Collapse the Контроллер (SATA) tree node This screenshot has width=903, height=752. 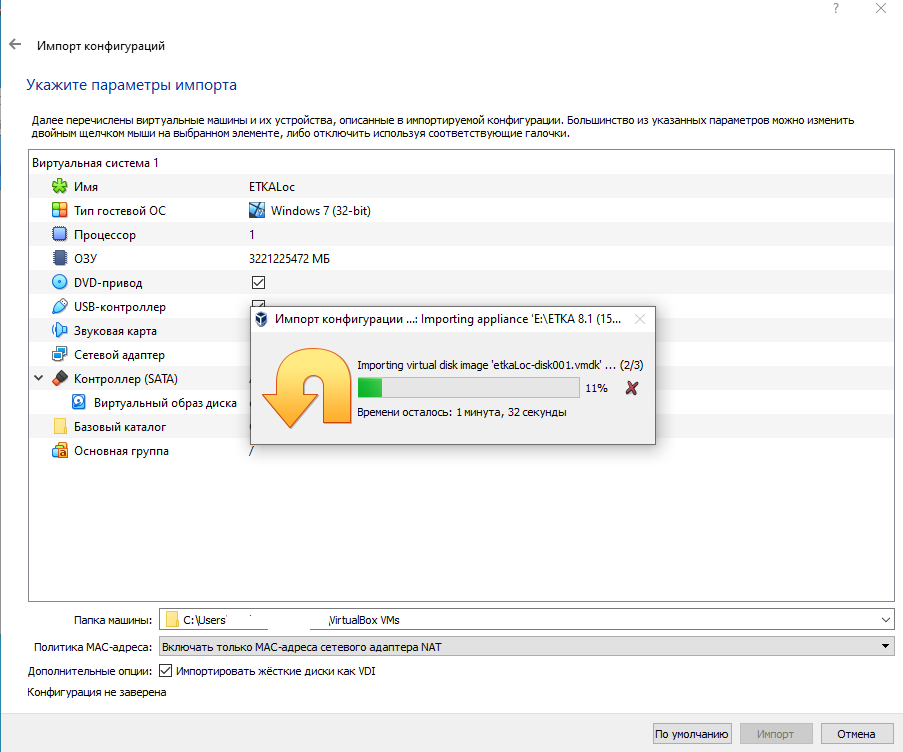click(x=39, y=378)
